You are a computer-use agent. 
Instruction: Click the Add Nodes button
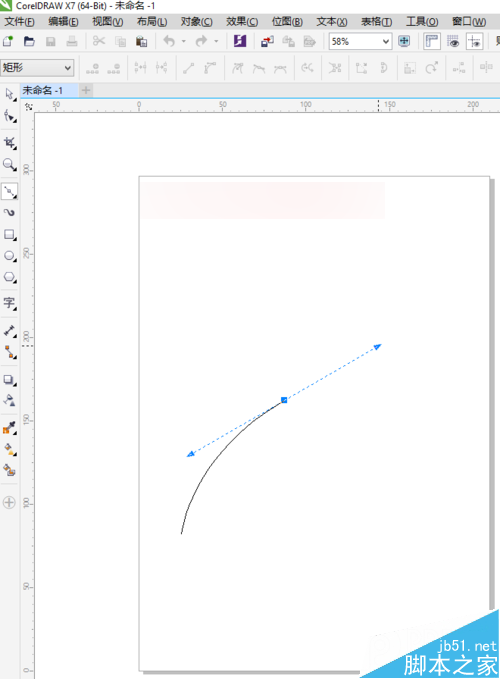pos(92,68)
